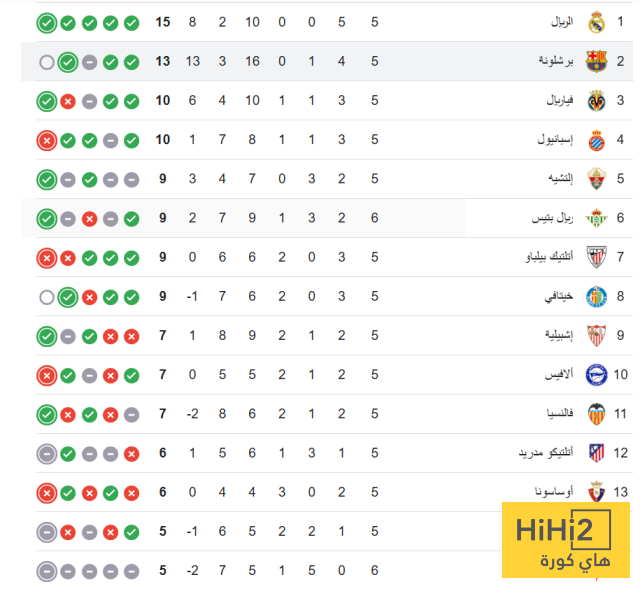Click the red loss icon in Espanyol's row

46,140
